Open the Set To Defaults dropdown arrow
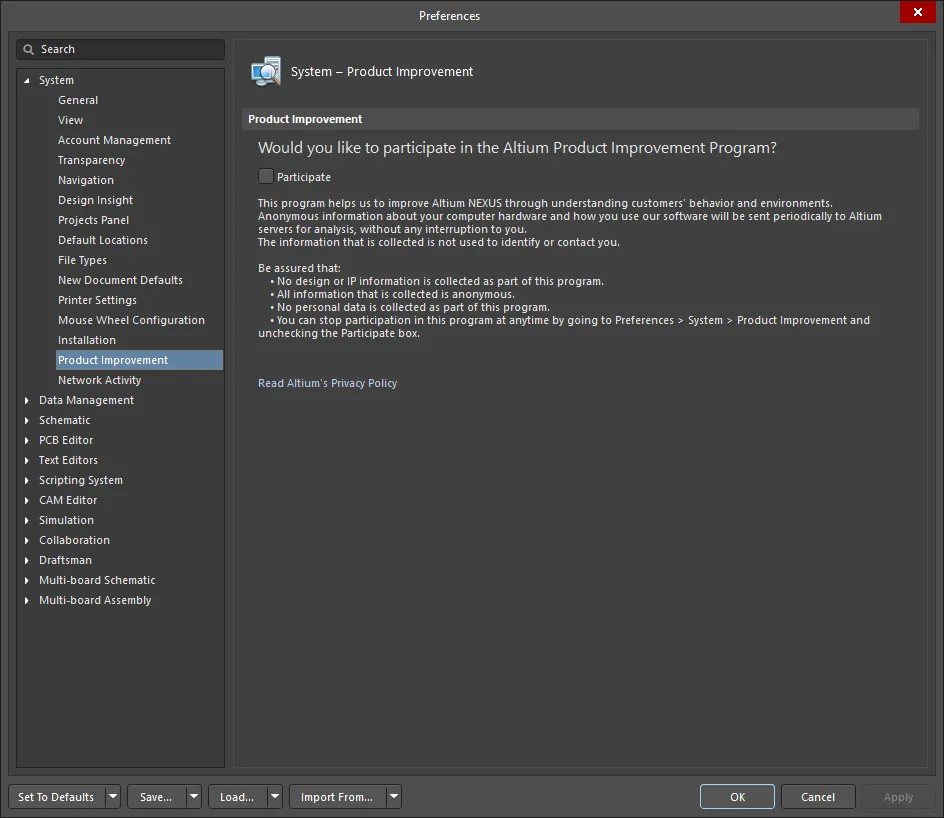The height and width of the screenshot is (818, 944). [x=113, y=796]
